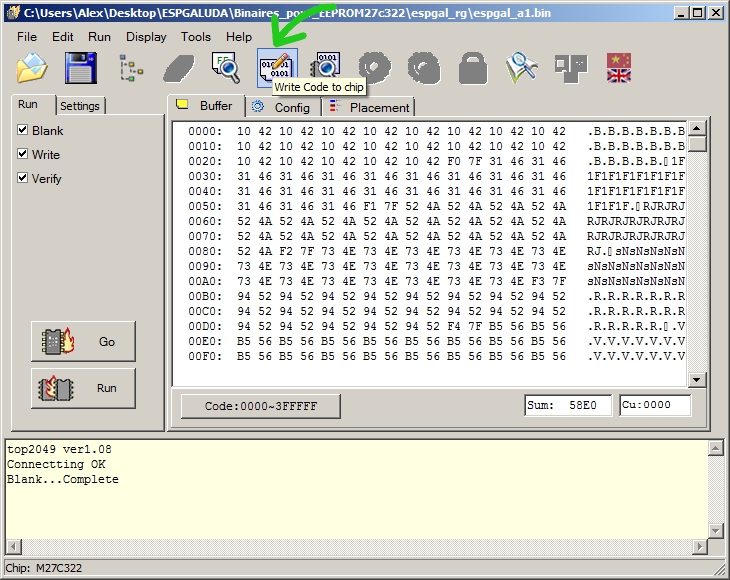Open the Tools menu

[196, 36]
